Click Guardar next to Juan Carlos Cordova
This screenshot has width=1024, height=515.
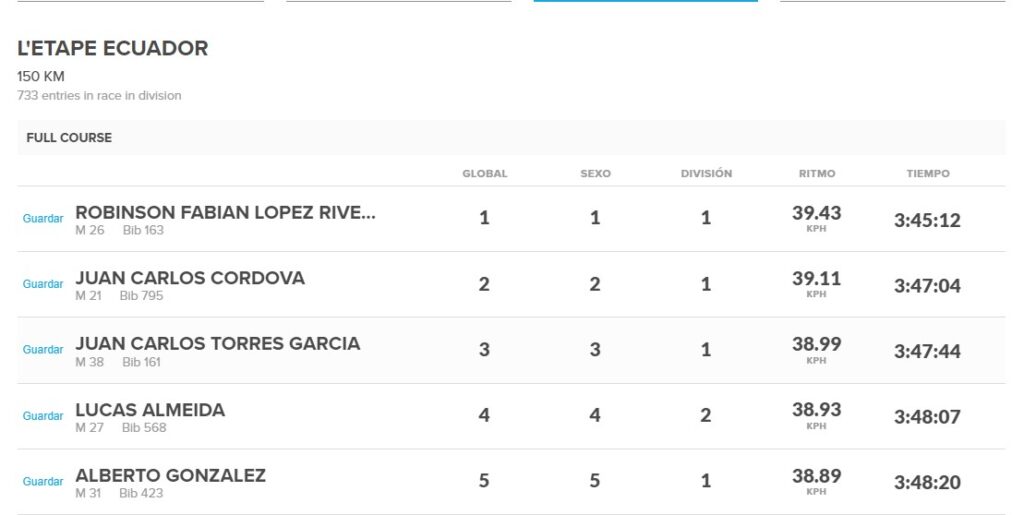click(x=43, y=284)
